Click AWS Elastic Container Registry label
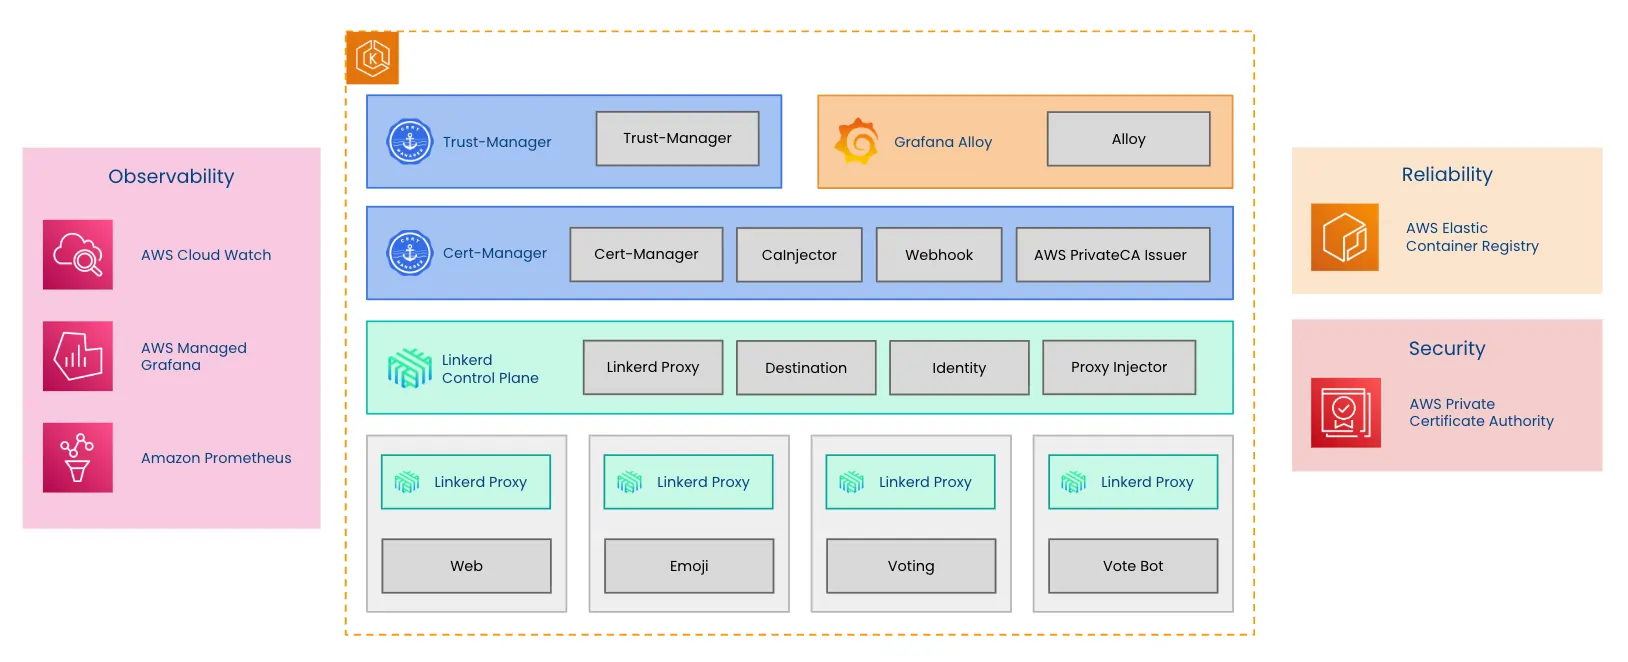The width and height of the screenshot is (1628, 662). (1472, 237)
